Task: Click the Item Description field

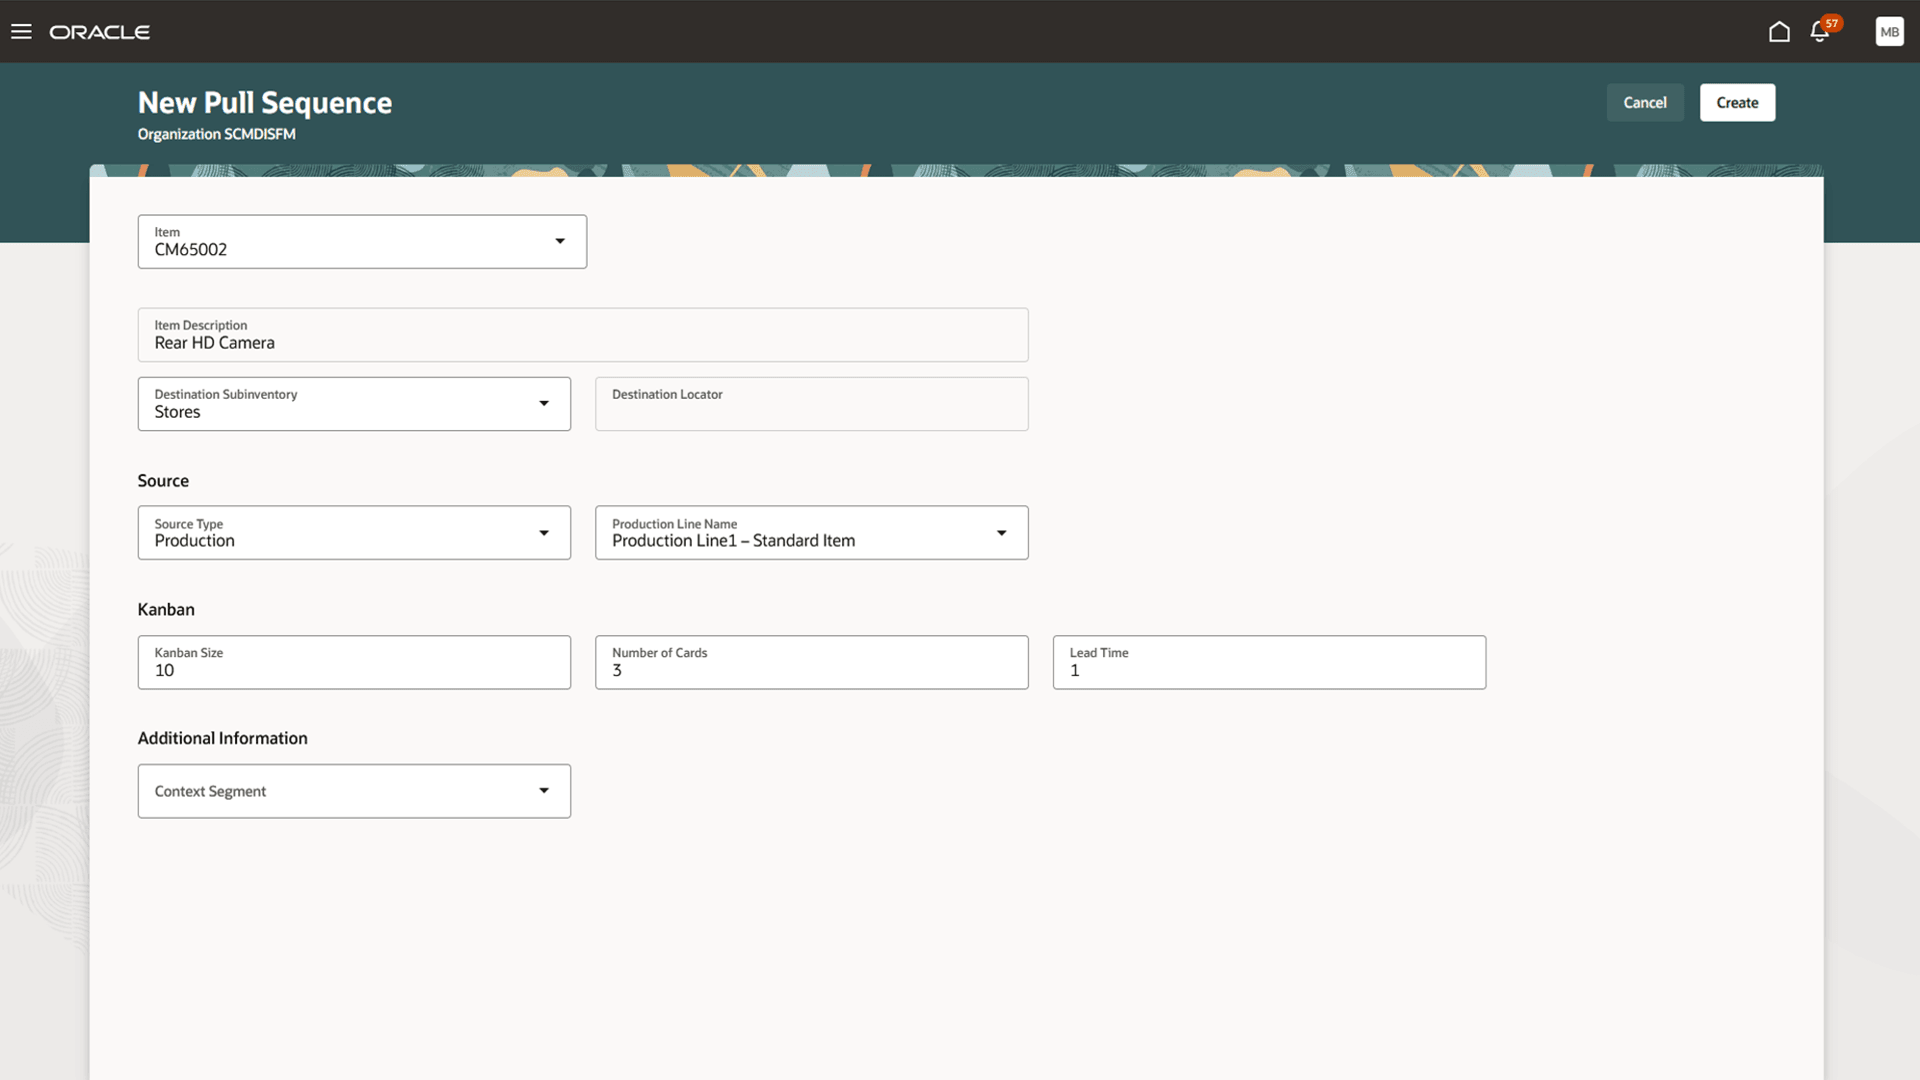Action: point(583,342)
